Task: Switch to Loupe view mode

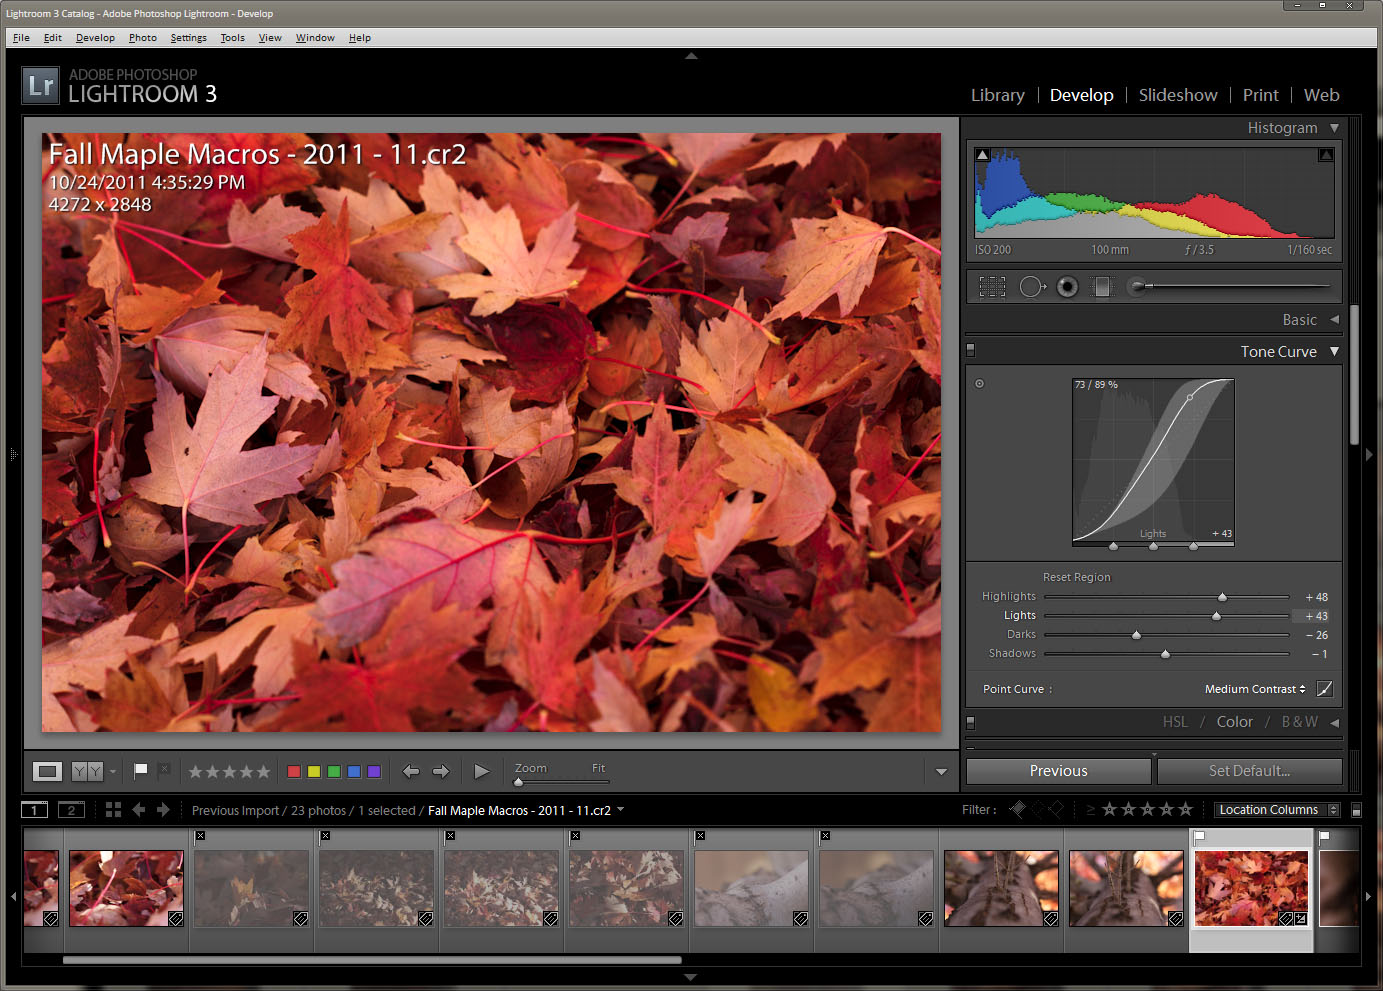Action: pos(47,771)
